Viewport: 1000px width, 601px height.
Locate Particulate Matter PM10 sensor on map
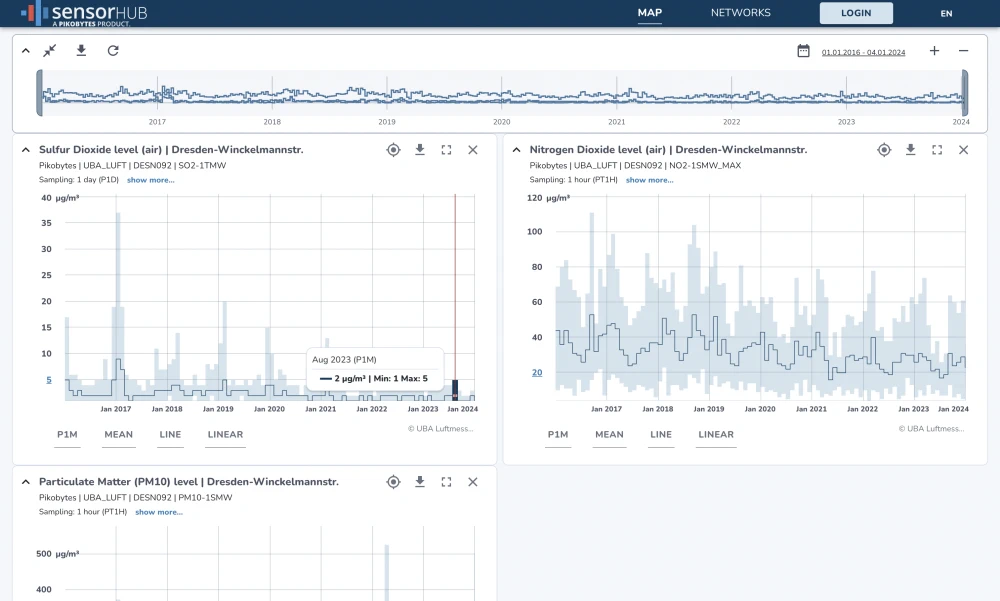[x=393, y=482]
